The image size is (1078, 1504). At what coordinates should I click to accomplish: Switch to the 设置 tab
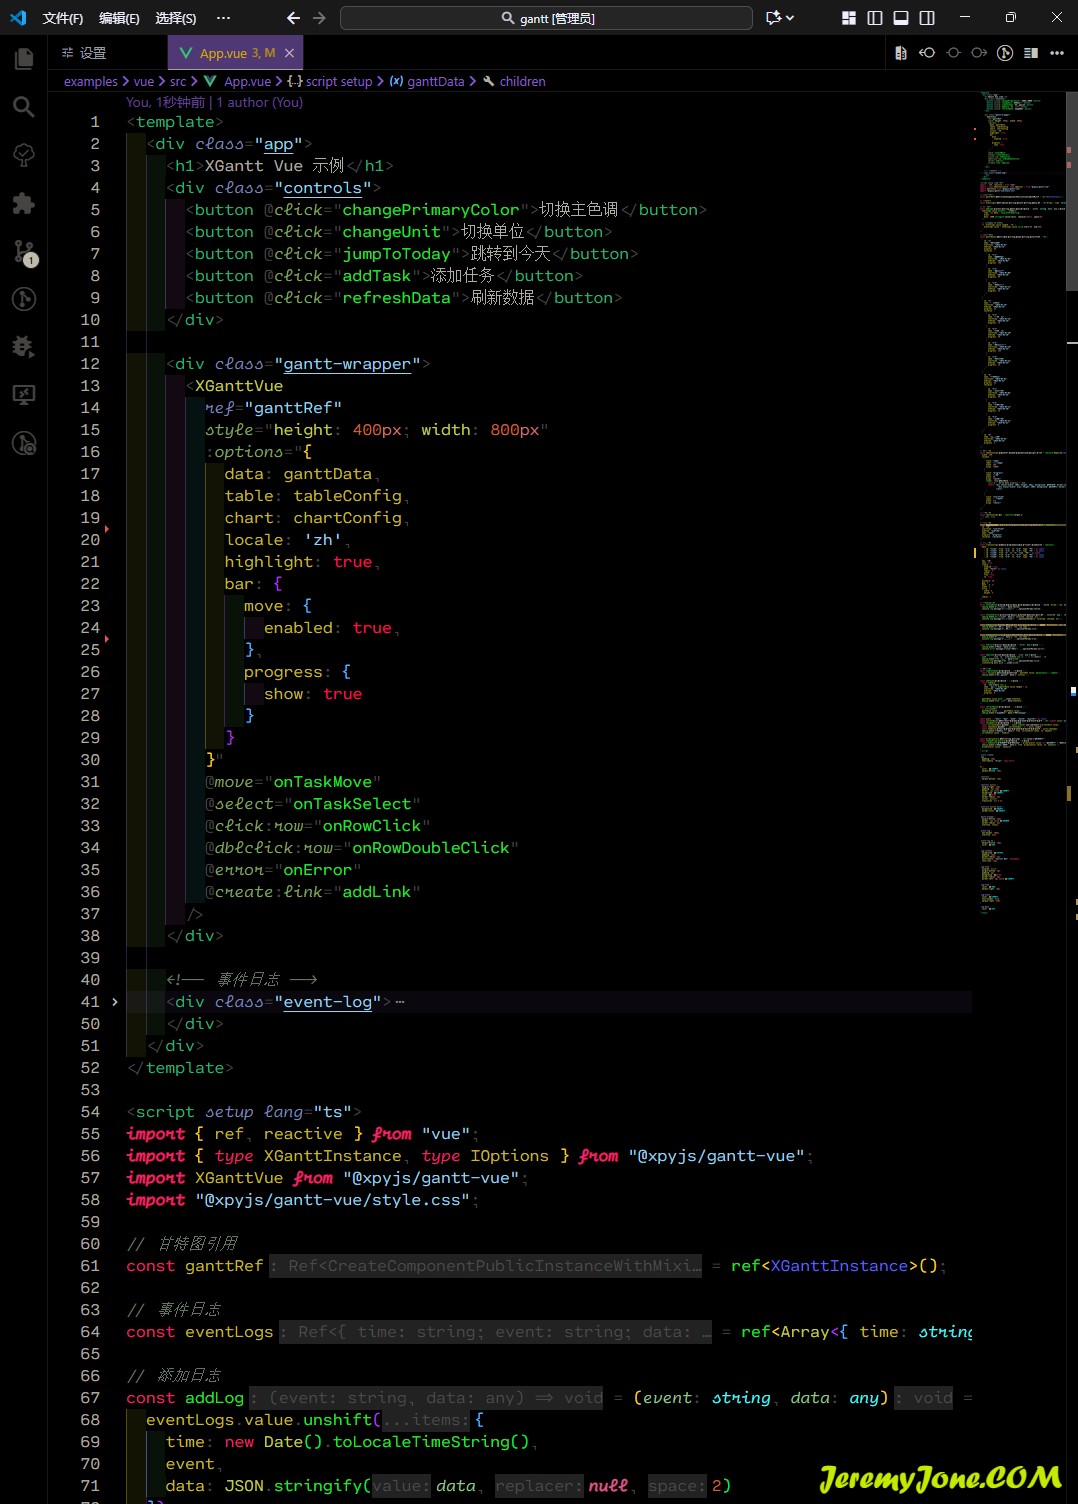pyautogui.click(x=92, y=53)
